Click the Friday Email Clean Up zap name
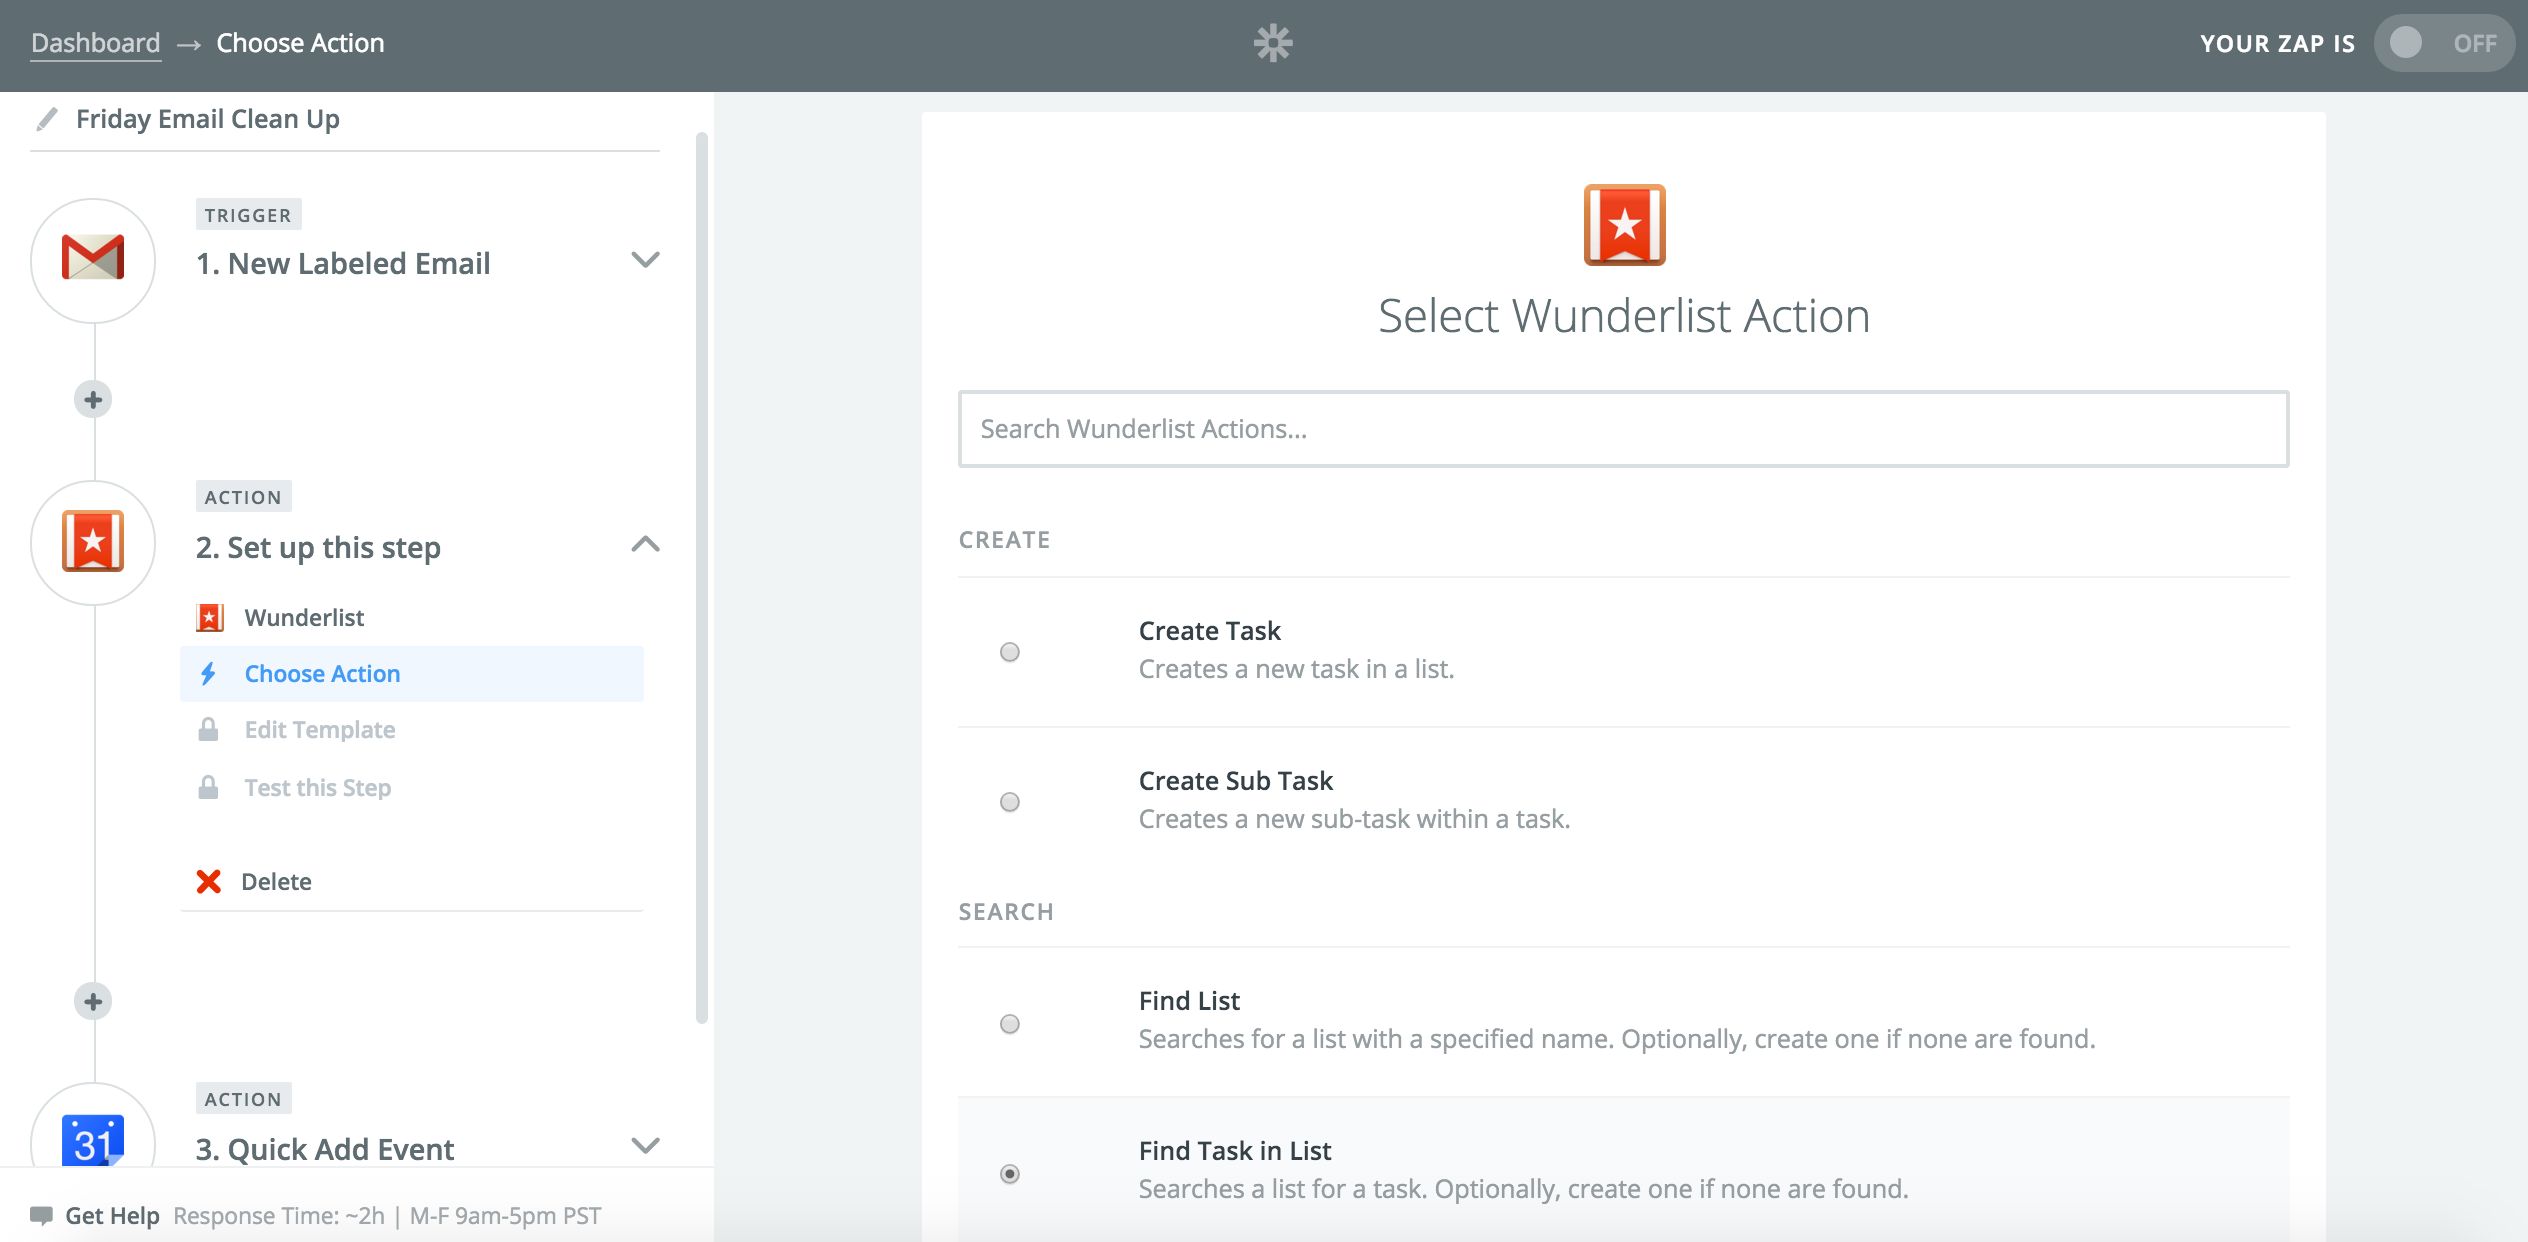The width and height of the screenshot is (2528, 1242). click(x=208, y=119)
